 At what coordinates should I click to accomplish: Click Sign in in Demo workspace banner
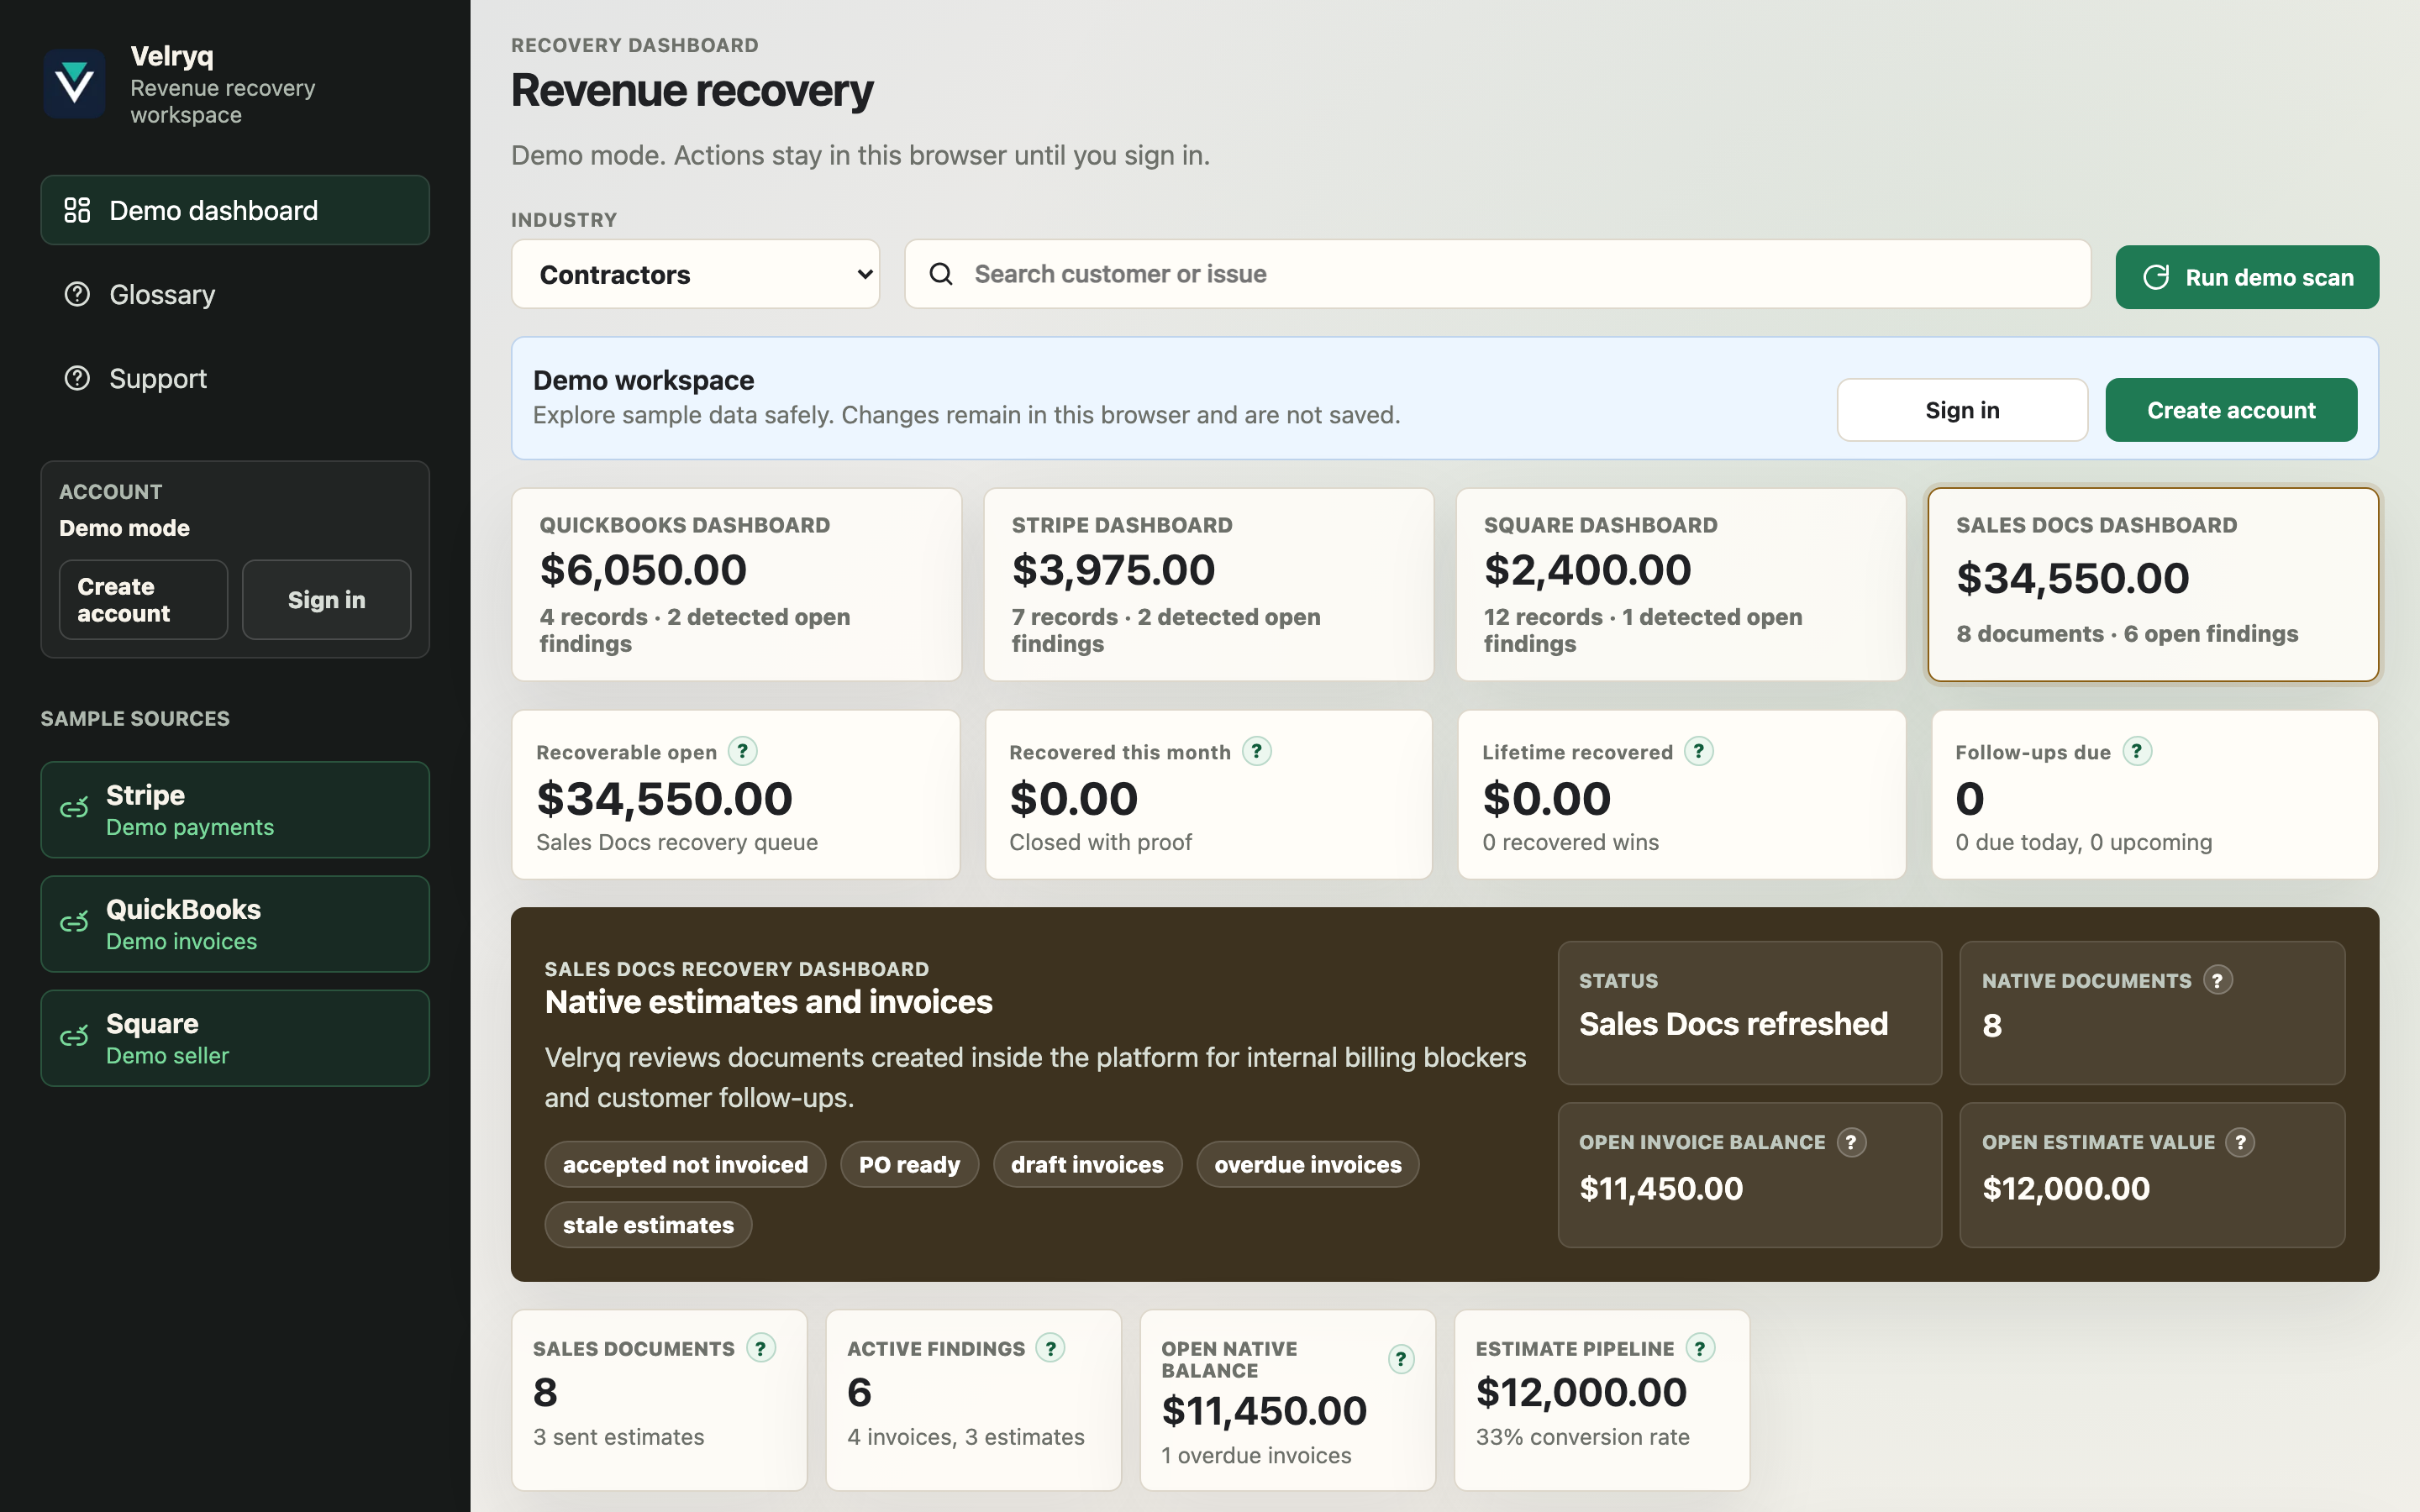tap(1962, 410)
